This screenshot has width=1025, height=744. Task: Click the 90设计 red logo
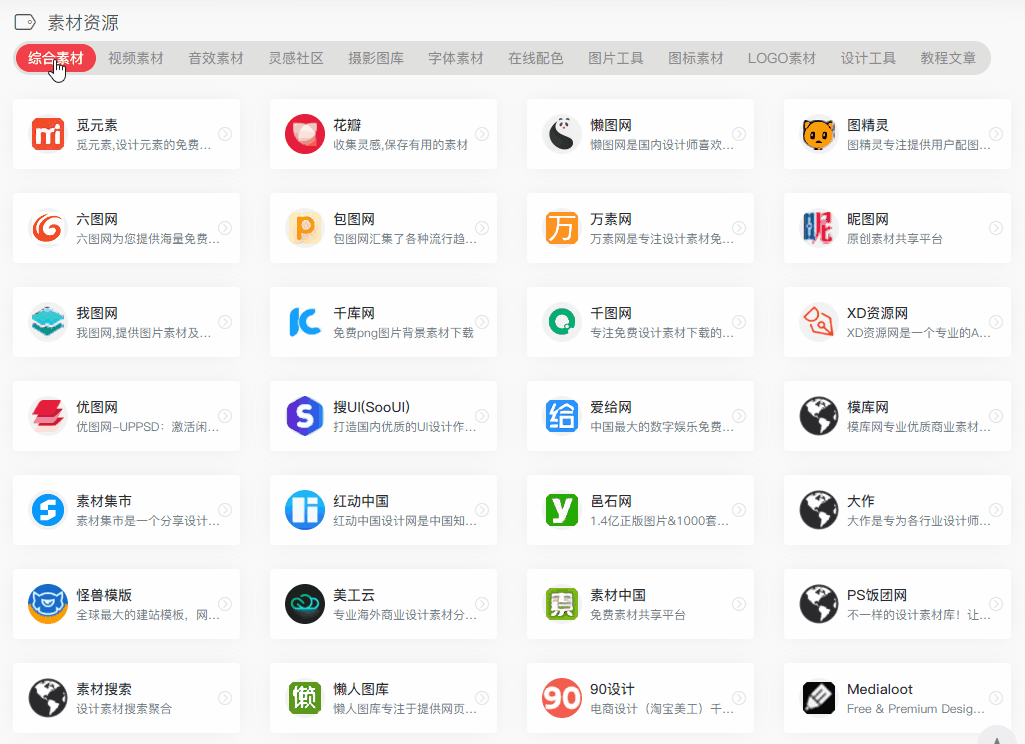pos(562,699)
